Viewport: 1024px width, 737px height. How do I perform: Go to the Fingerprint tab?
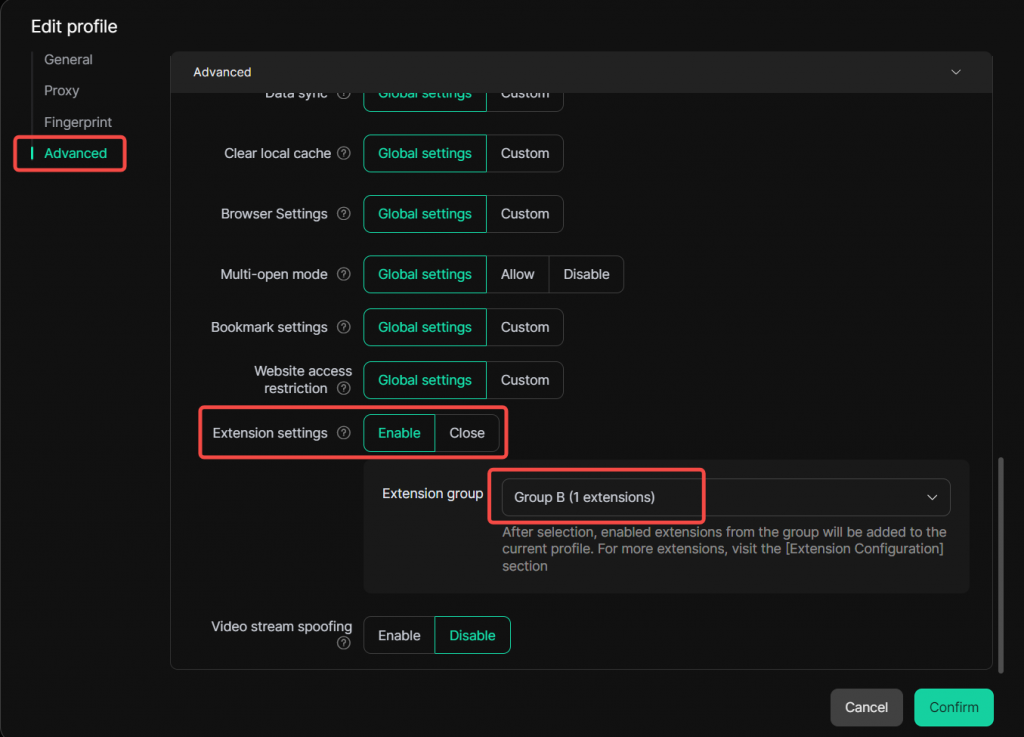[78, 122]
